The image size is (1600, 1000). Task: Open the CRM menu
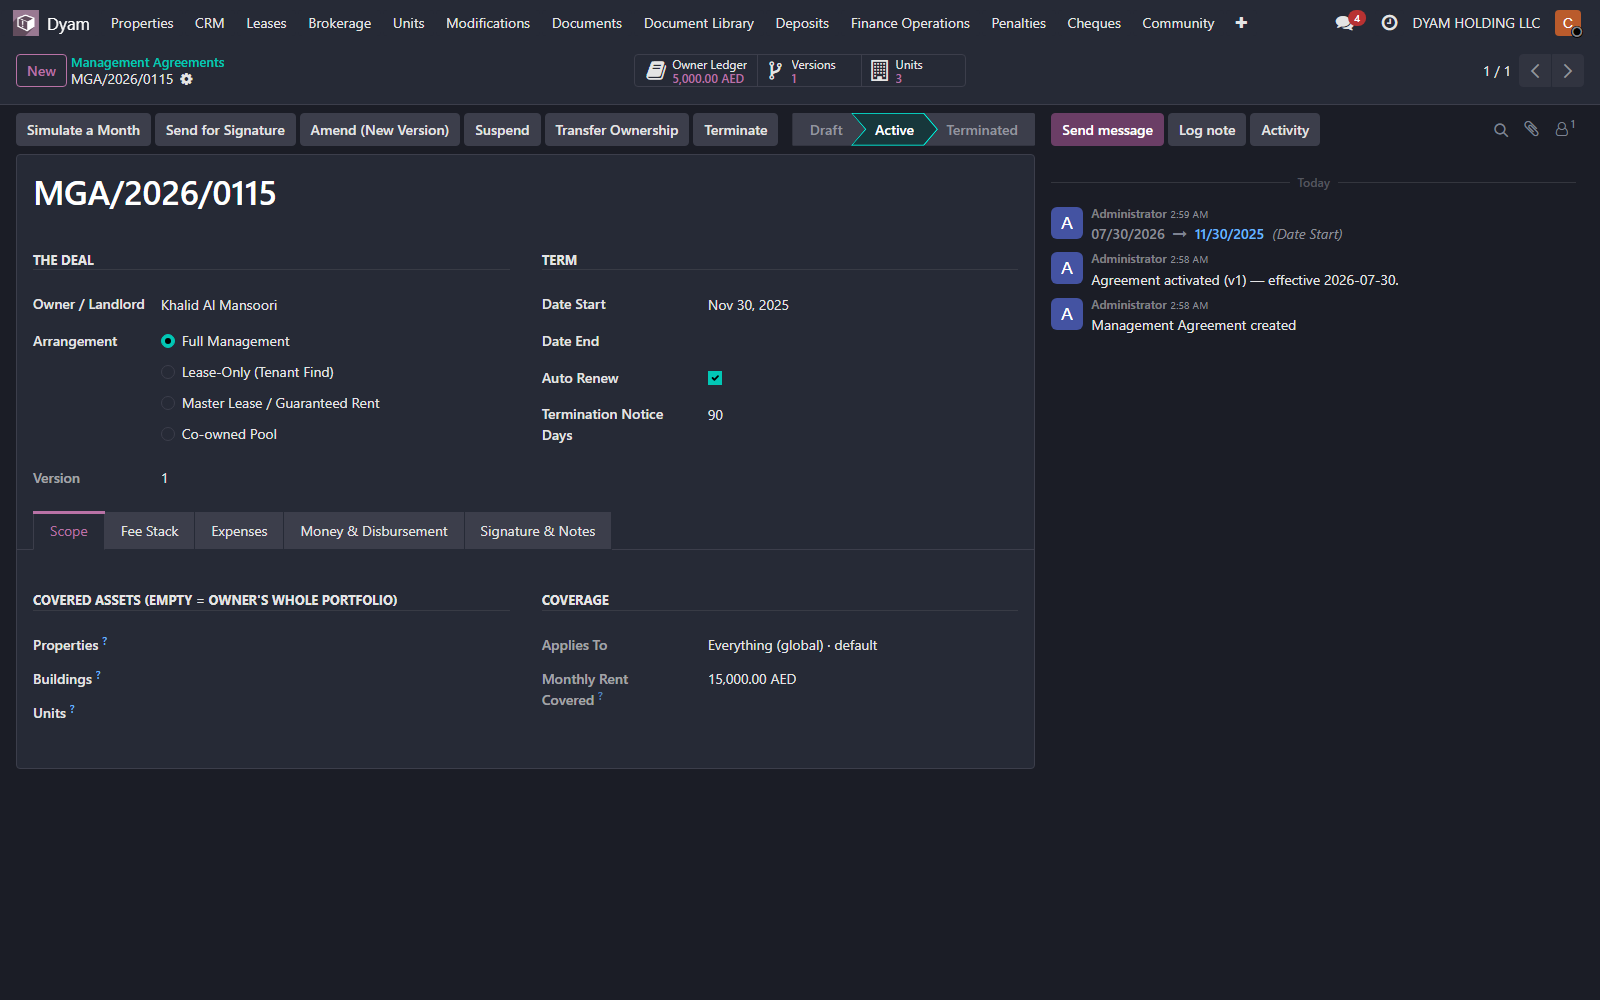209,23
